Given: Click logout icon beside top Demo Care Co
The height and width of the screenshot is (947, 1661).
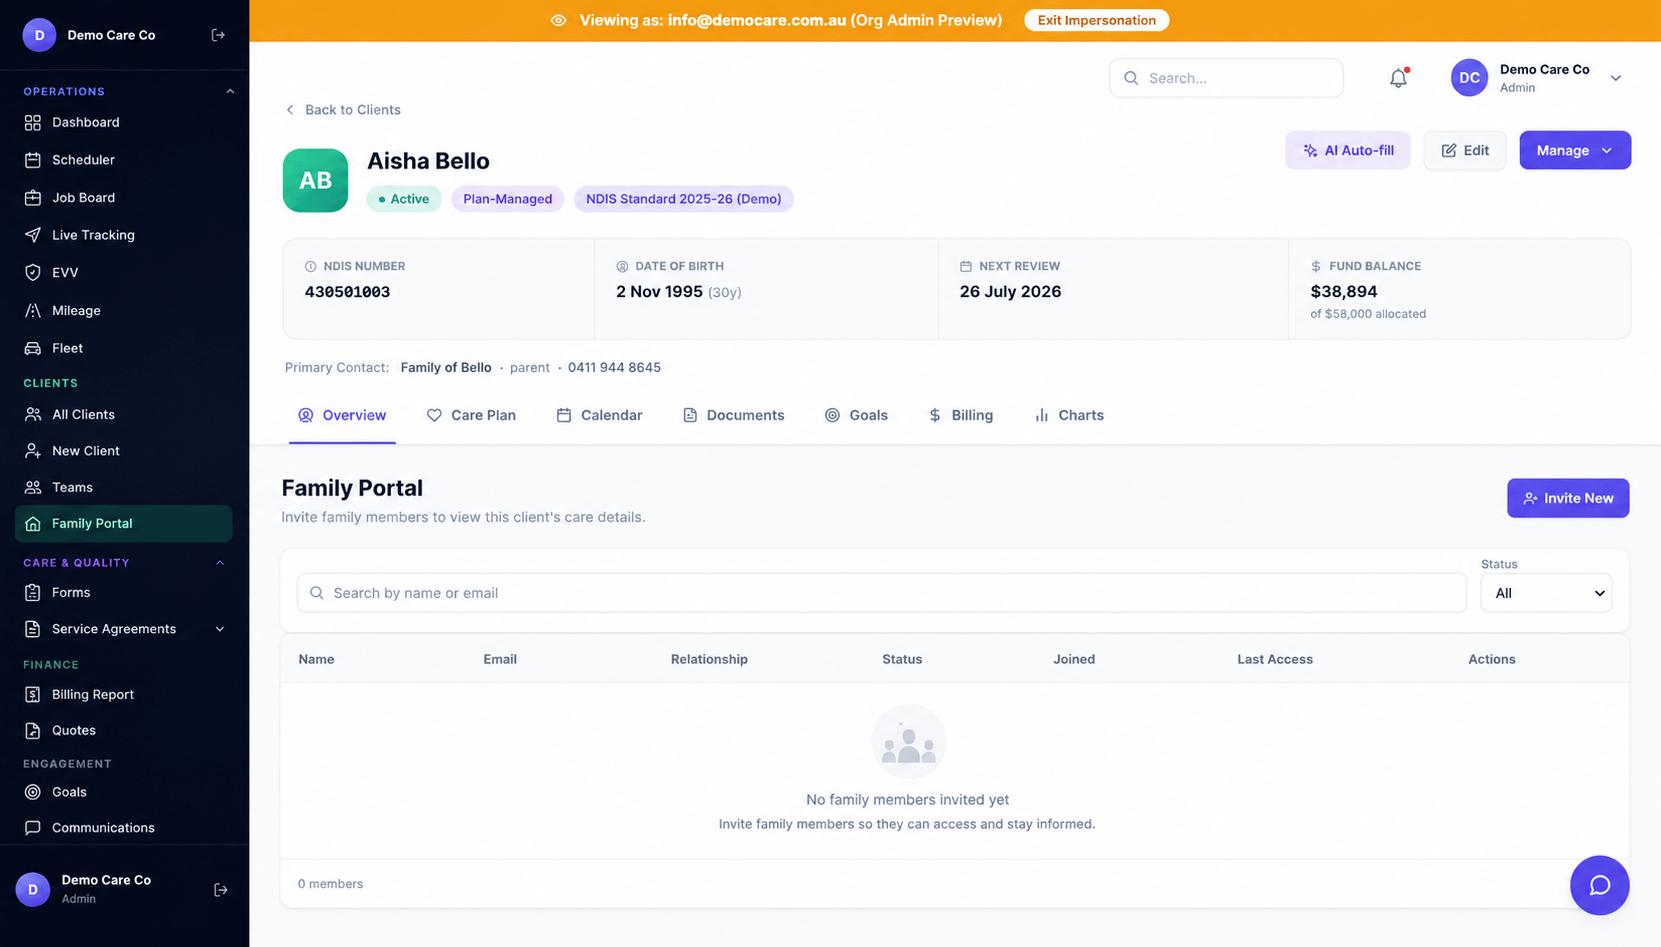Looking at the screenshot, I should tap(218, 35).
